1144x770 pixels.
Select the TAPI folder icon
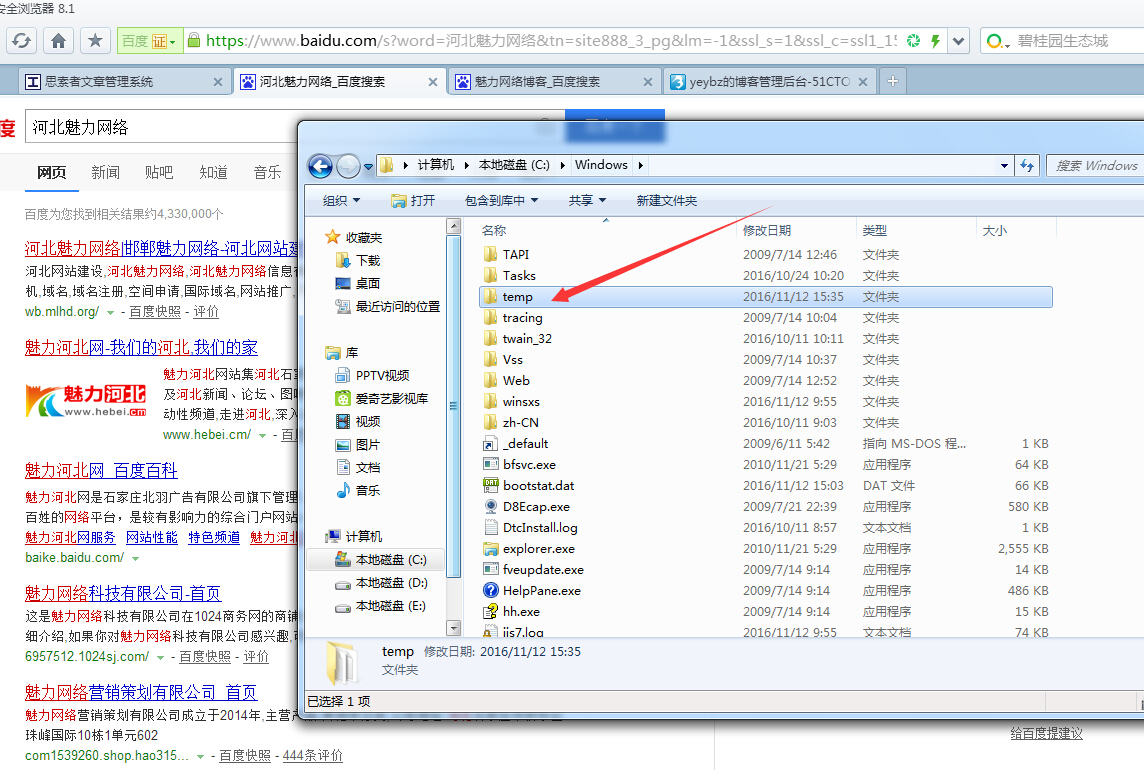click(x=490, y=255)
